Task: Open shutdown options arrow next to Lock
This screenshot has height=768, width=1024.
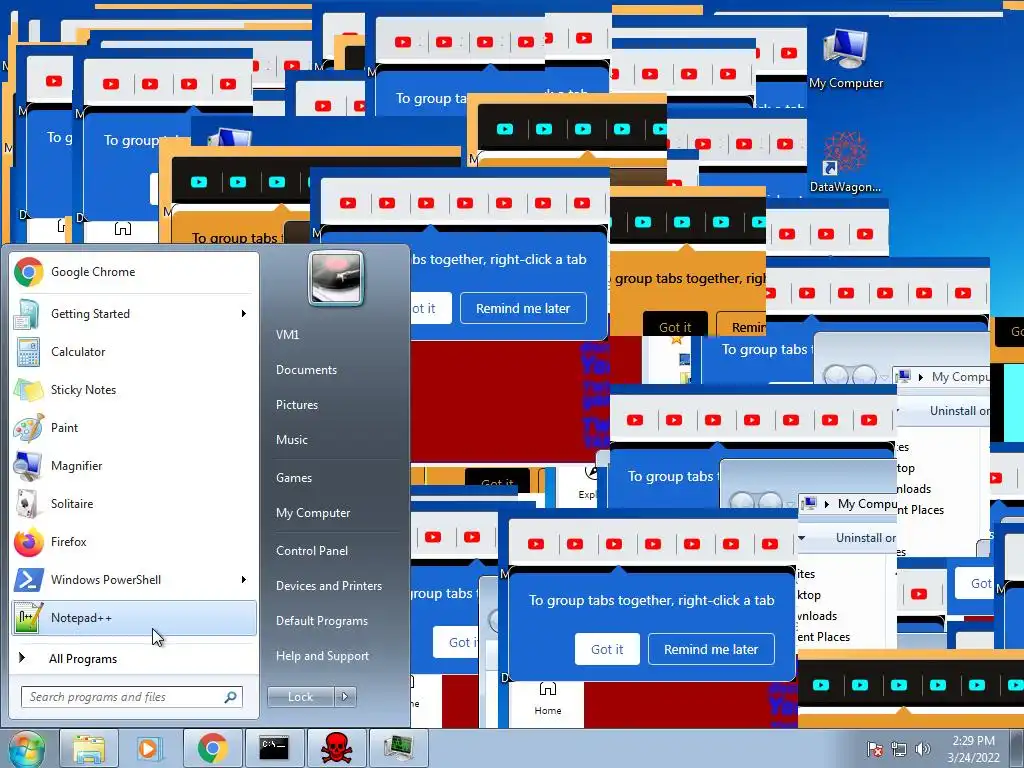Action: [x=345, y=697]
